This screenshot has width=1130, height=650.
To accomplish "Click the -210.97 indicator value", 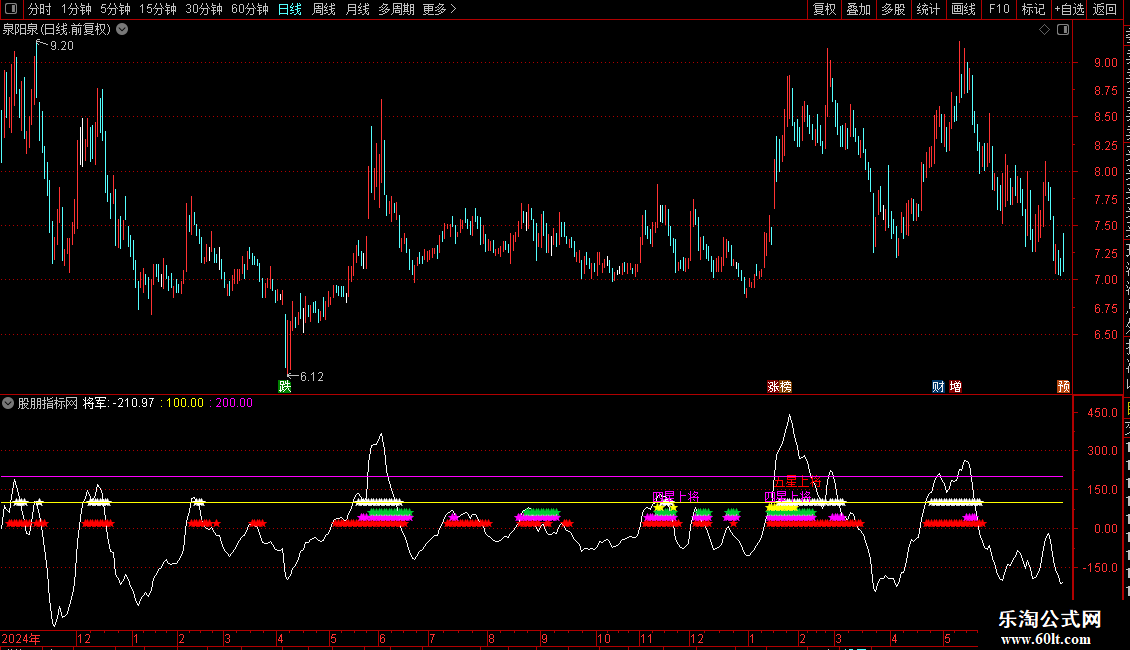I will (x=133, y=403).
